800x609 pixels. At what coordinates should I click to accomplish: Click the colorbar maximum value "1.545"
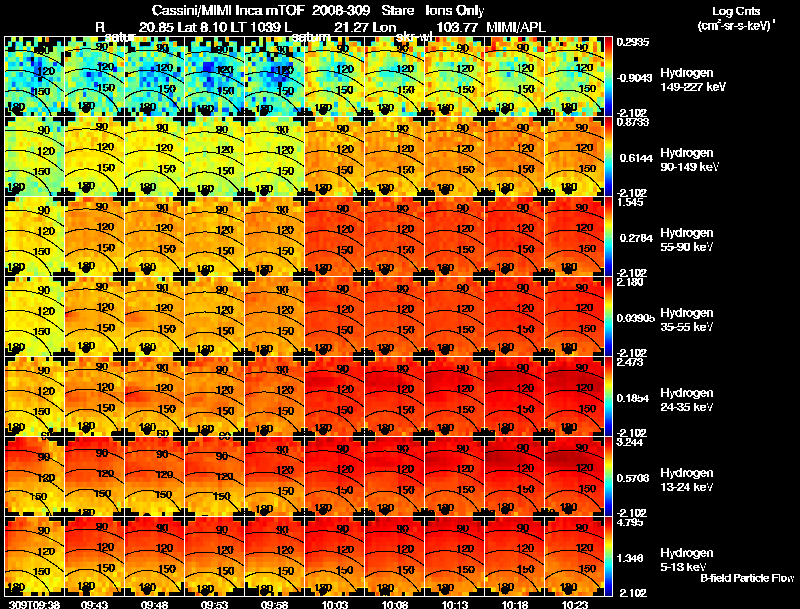[630, 202]
